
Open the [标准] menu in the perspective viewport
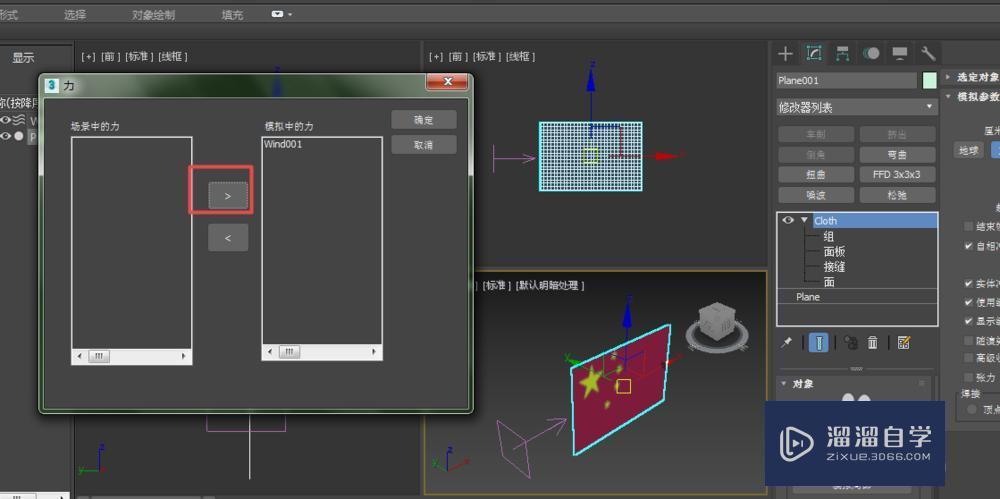click(x=497, y=285)
